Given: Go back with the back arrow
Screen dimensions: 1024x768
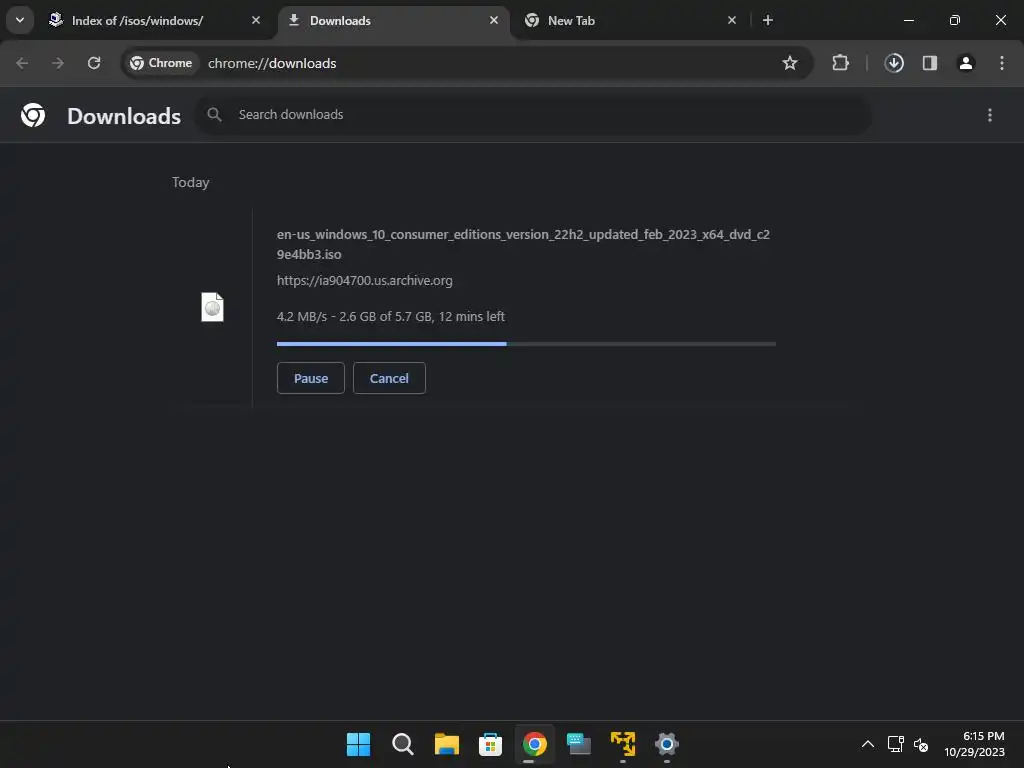Looking at the screenshot, I should tap(22, 63).
